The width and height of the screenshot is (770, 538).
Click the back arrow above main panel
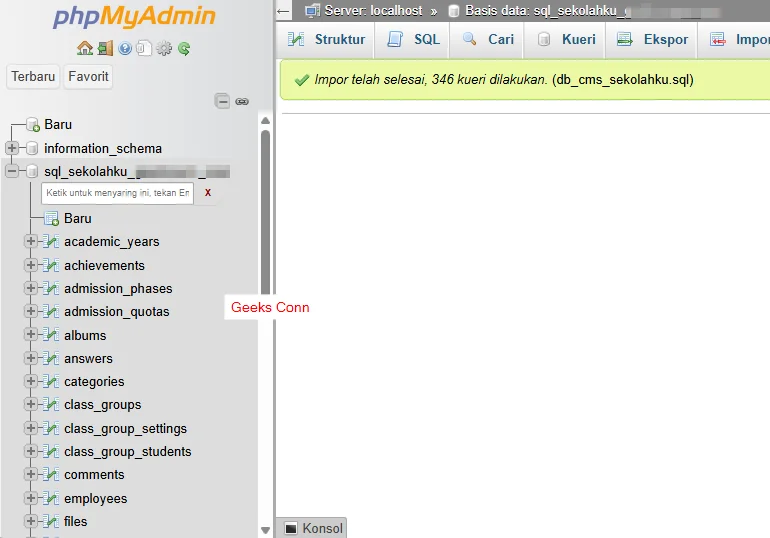click(x=283, y=11)
